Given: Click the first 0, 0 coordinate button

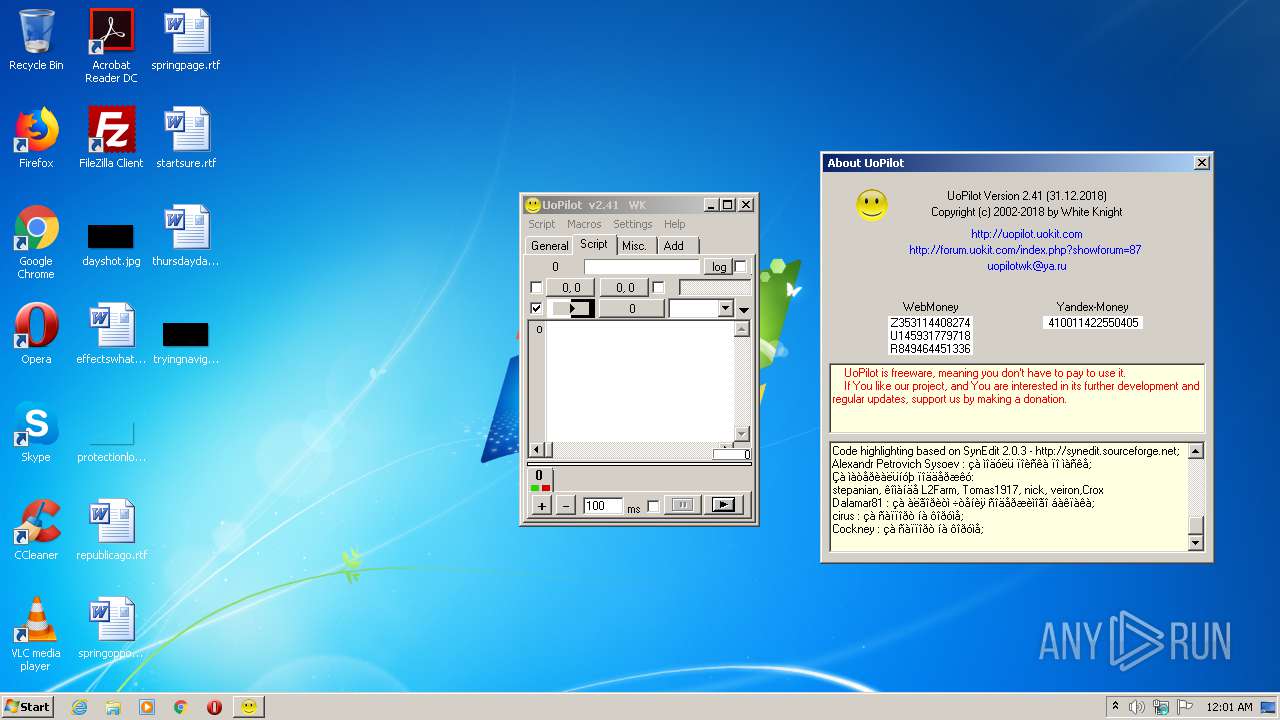Looking at the screenshot, I should (x=572, y=288).
